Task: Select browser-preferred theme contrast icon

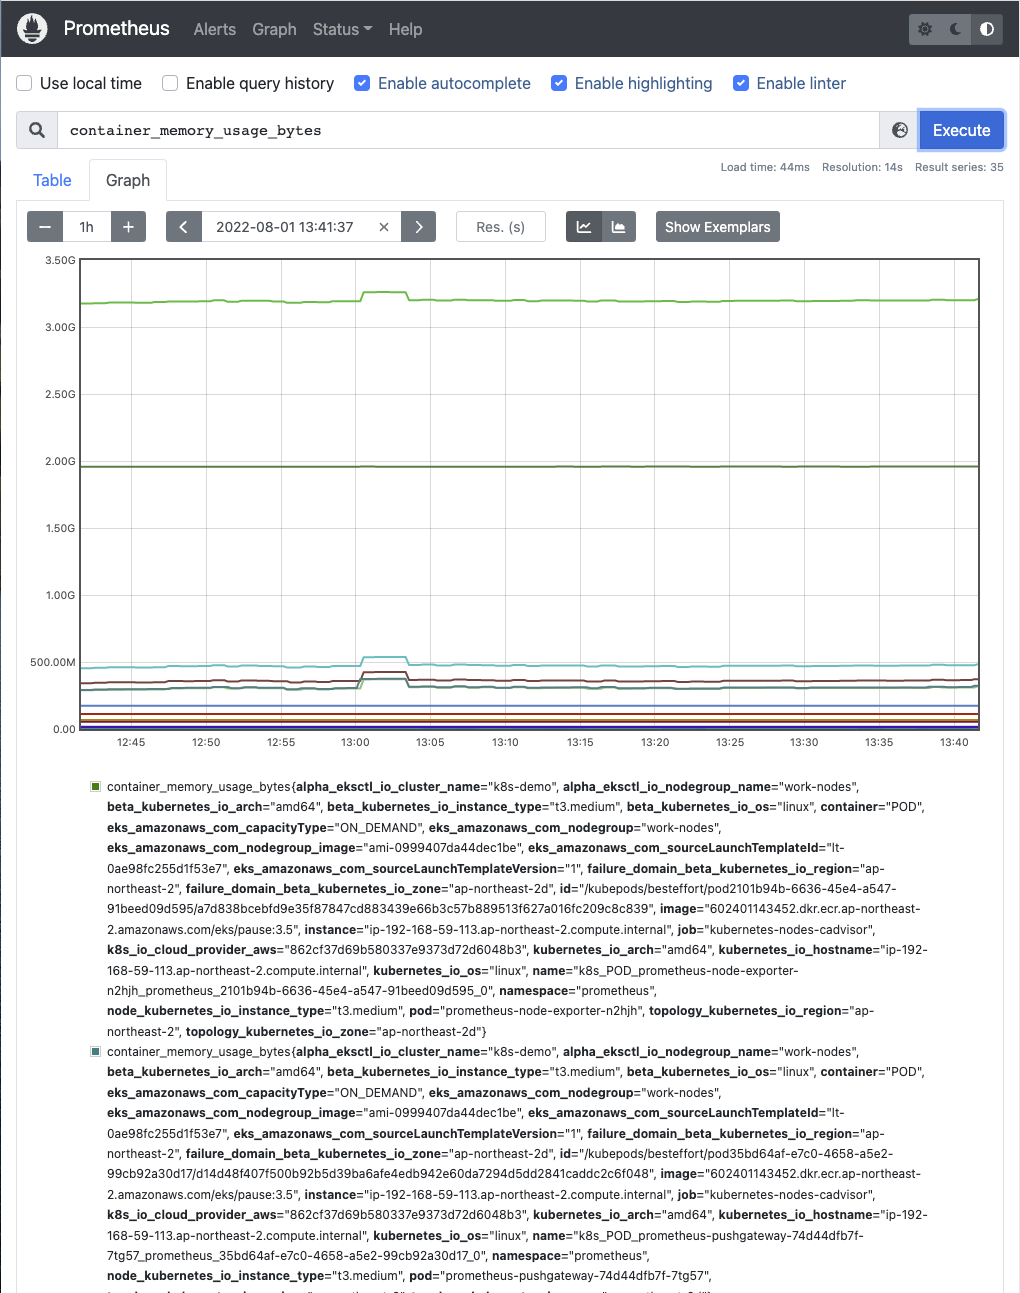Action: click(x=987, y=29)
